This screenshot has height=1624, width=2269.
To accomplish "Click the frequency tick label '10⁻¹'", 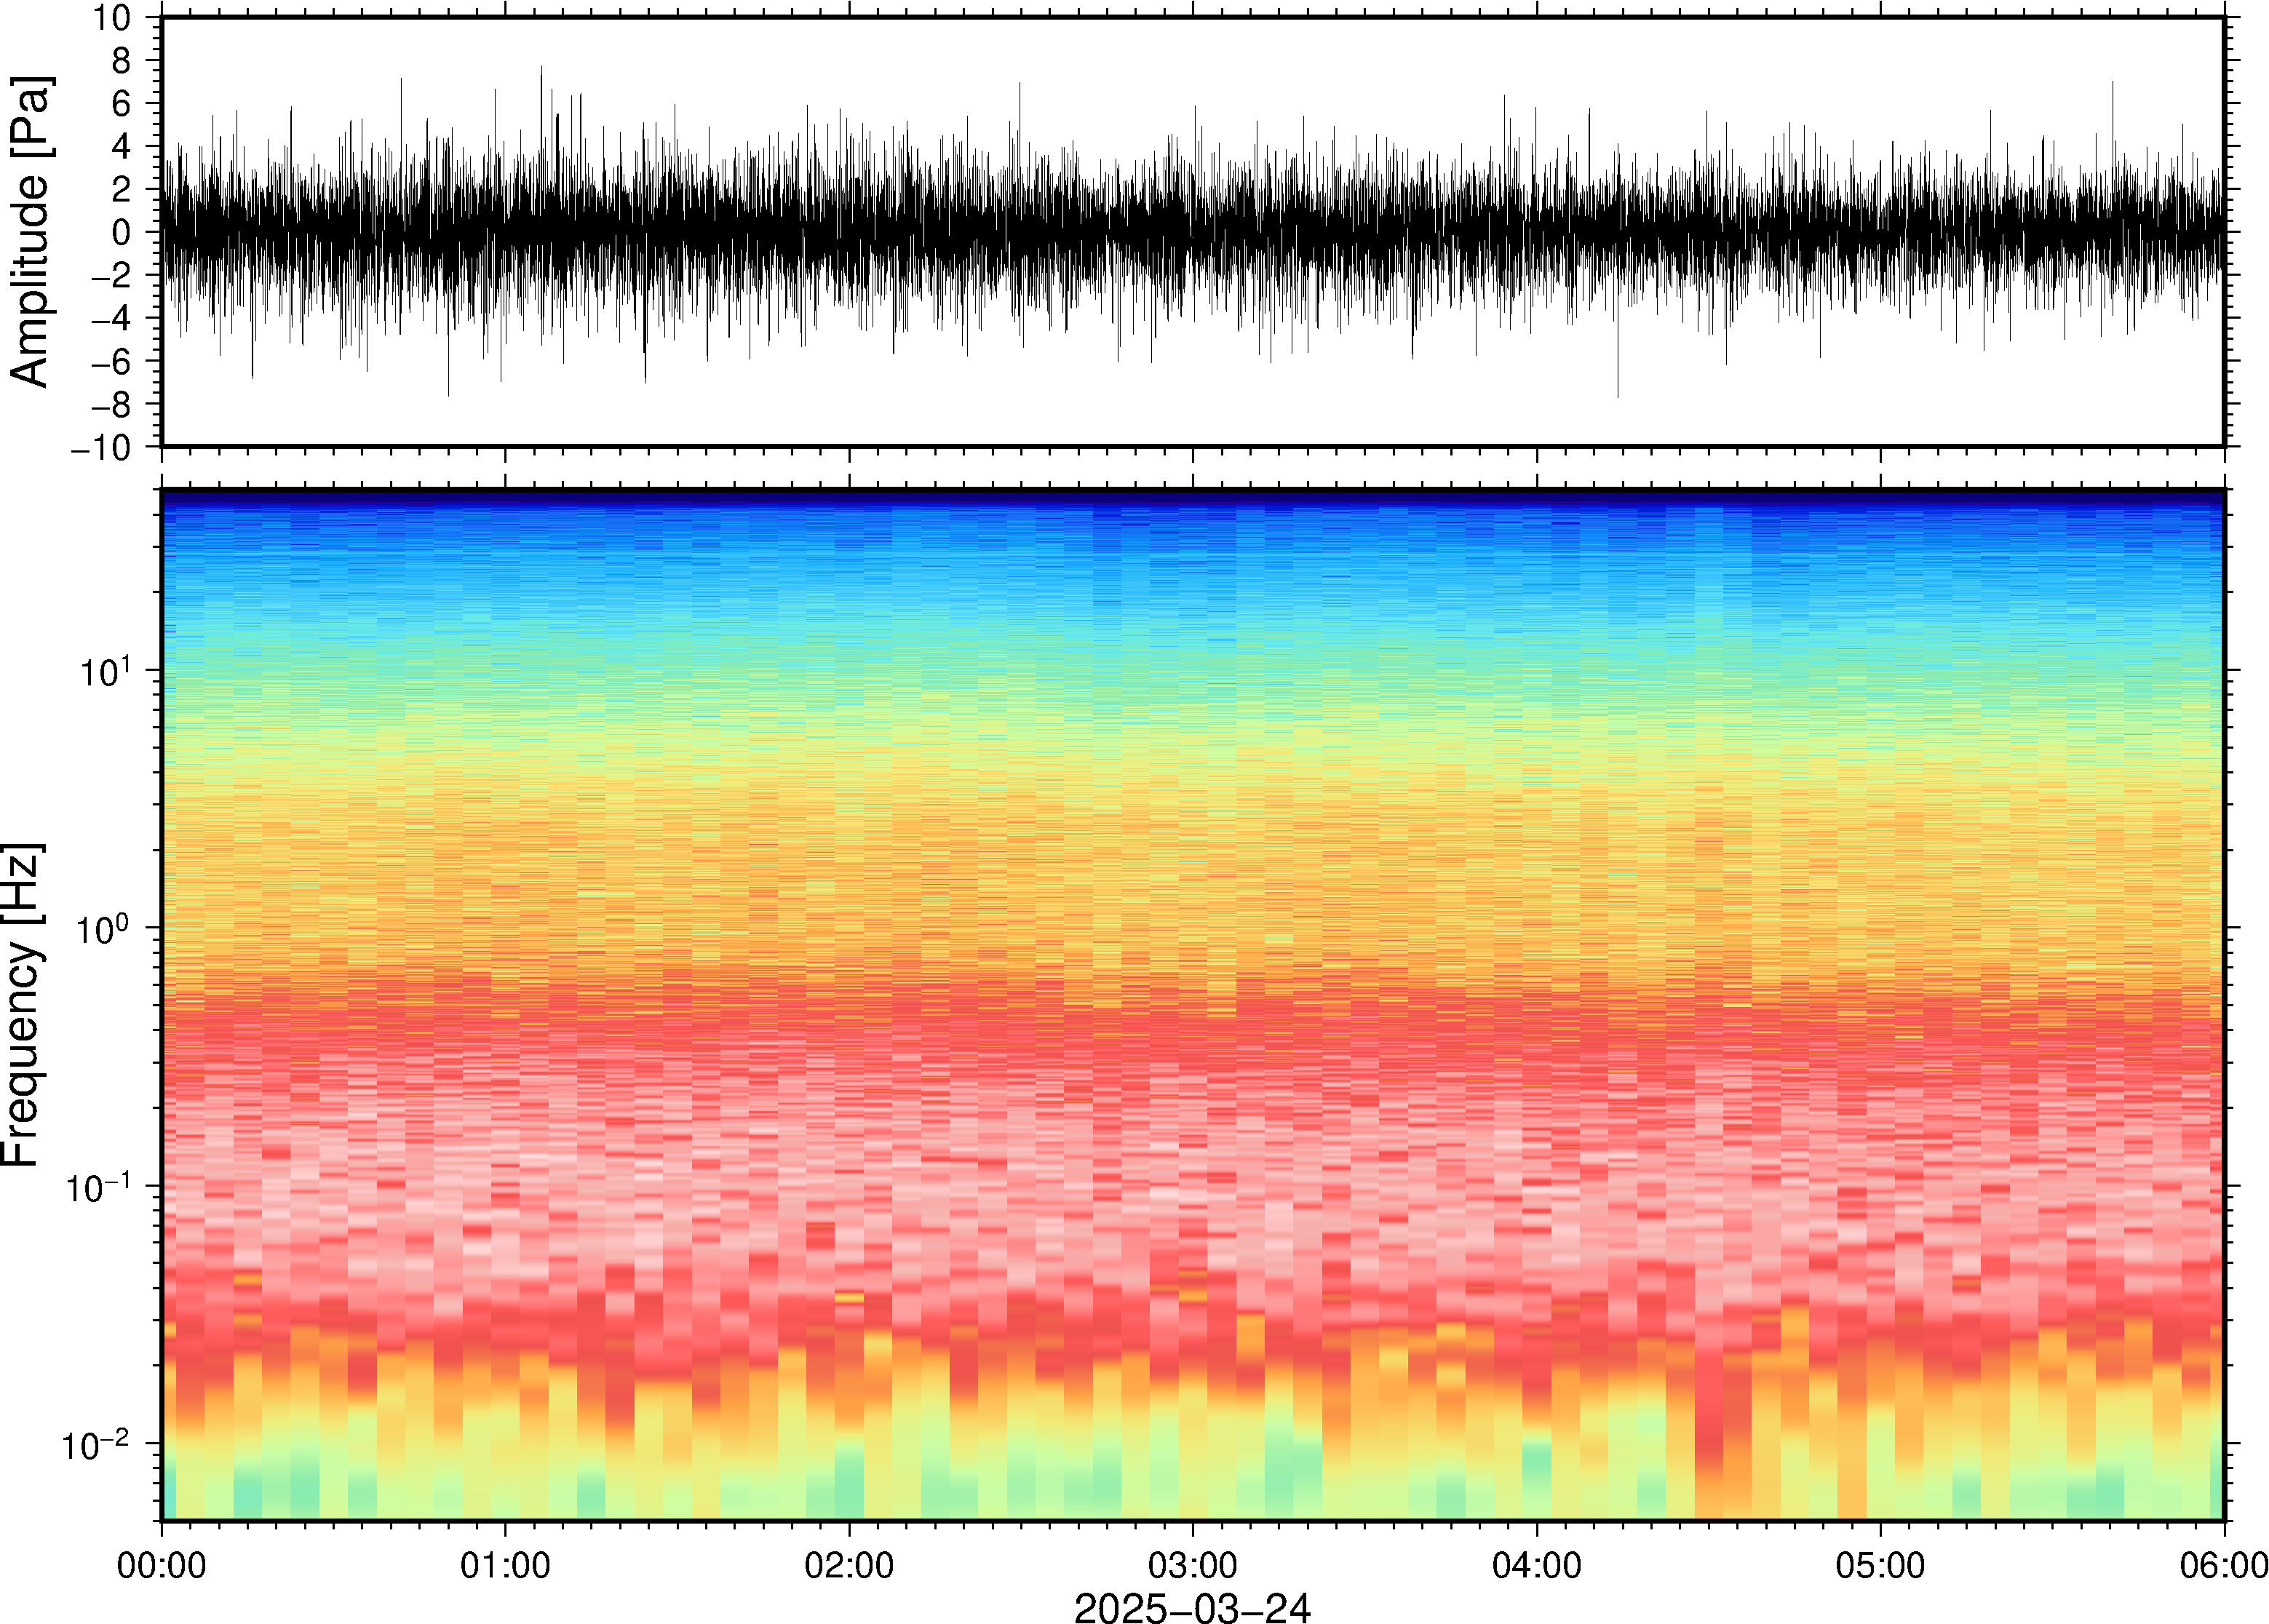I will [97, 1186].
